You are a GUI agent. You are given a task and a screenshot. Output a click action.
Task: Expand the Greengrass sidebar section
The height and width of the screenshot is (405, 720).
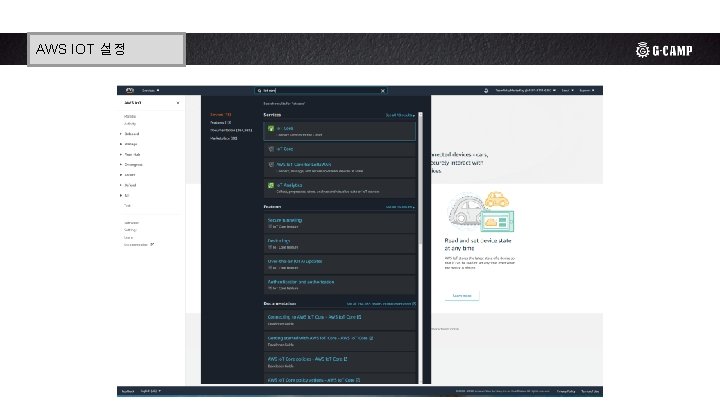(131, 164)
